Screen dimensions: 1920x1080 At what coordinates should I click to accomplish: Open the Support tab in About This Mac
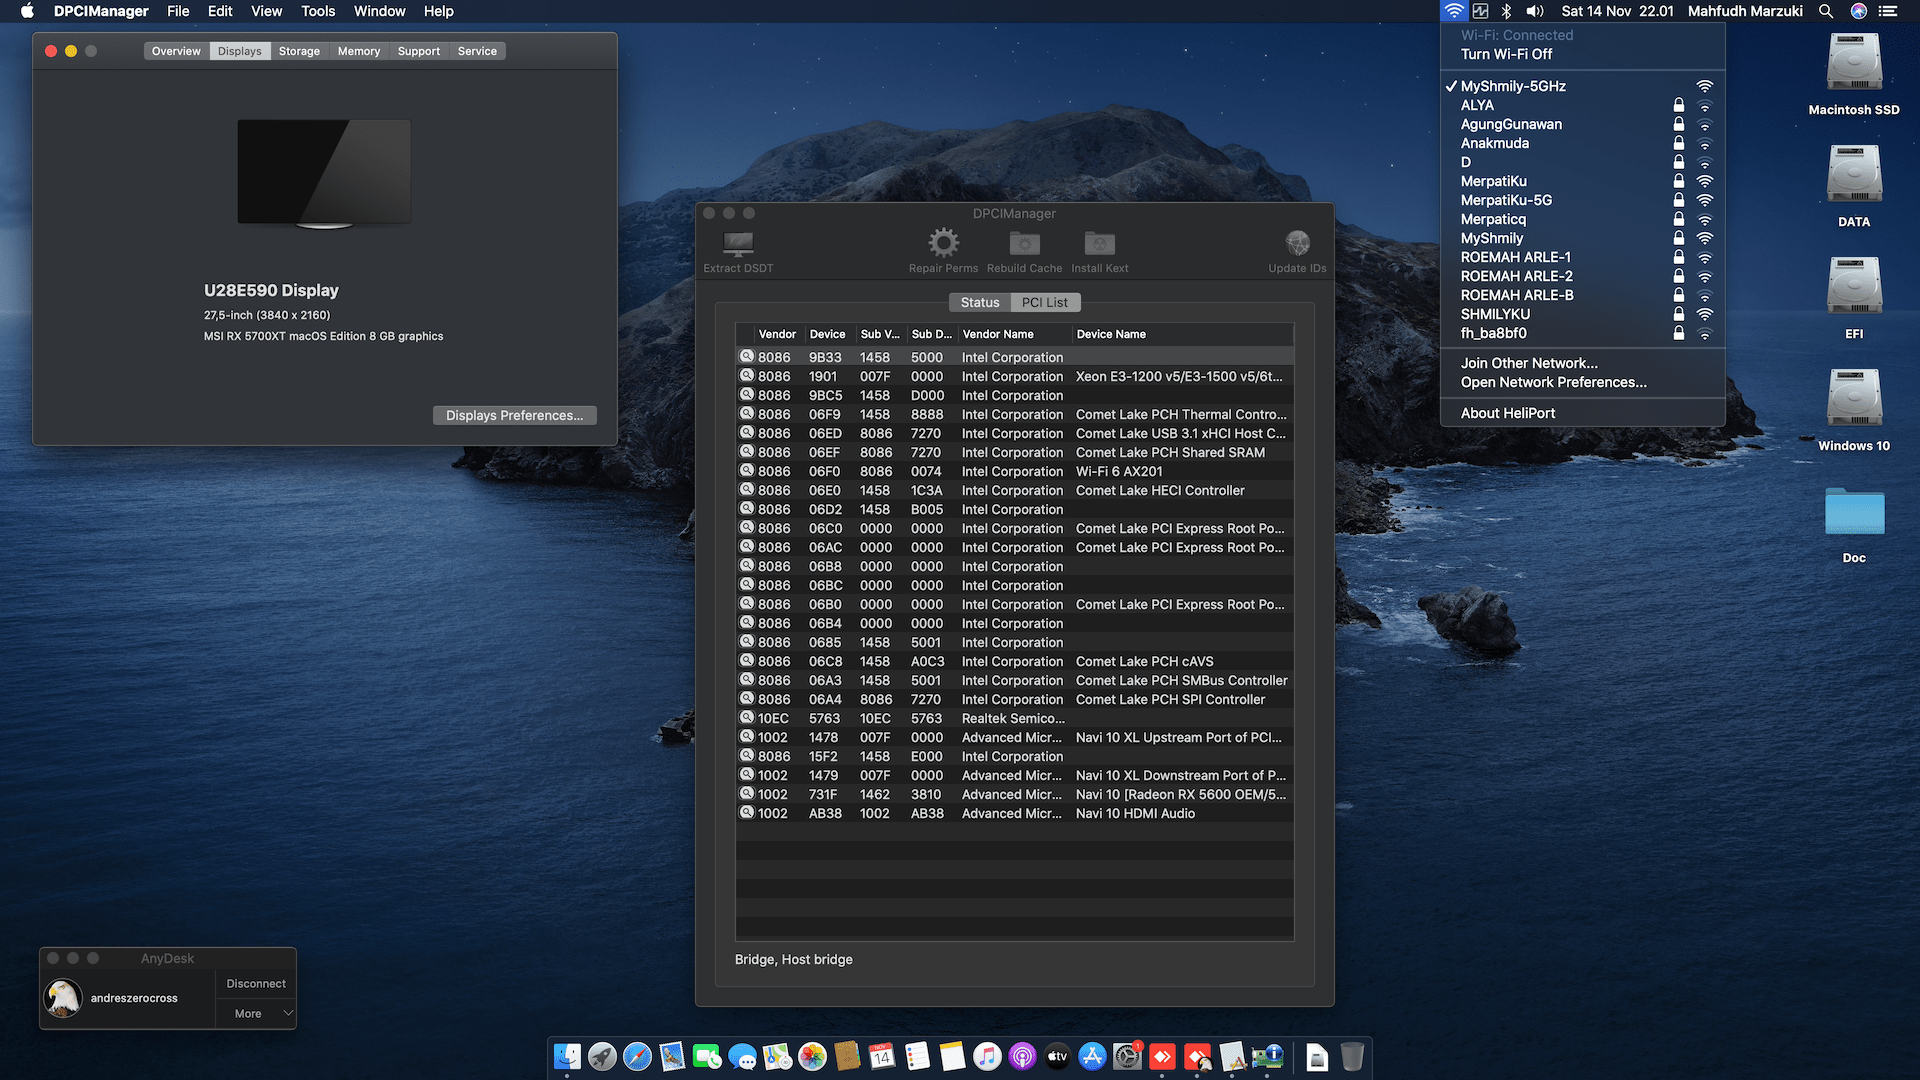tap(419, 51)
